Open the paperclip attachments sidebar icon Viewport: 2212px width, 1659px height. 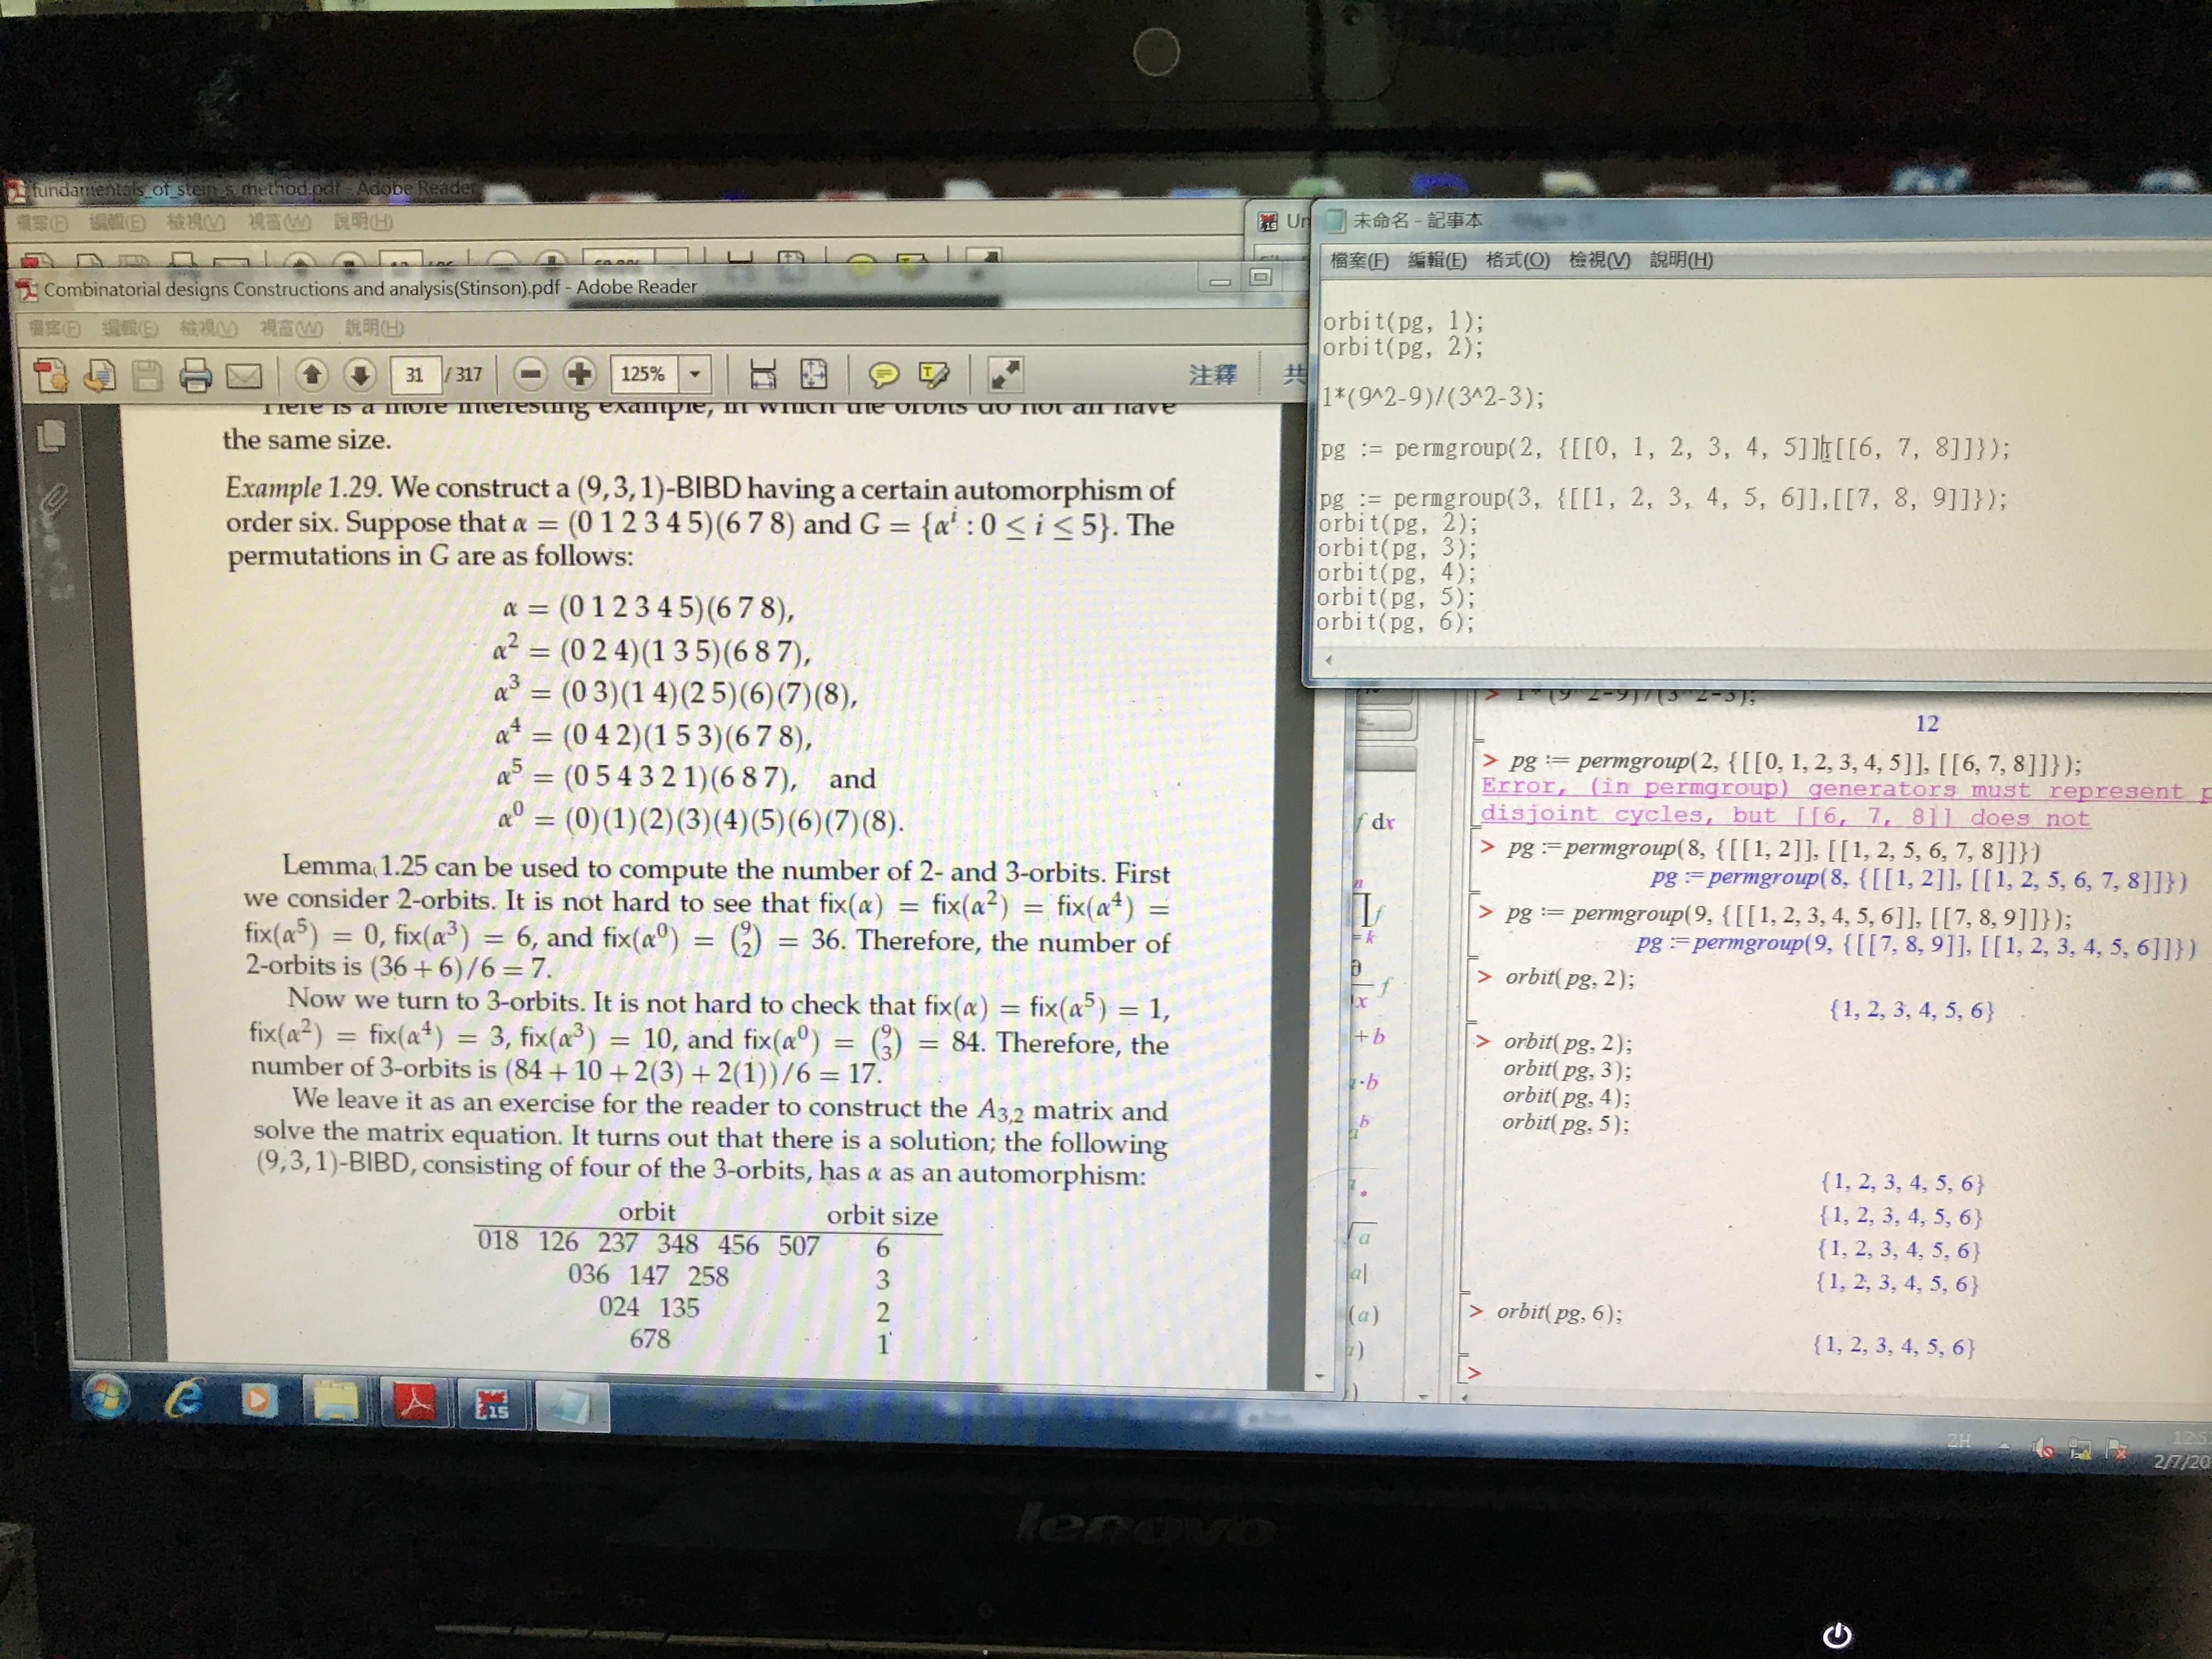click(53, 499)
